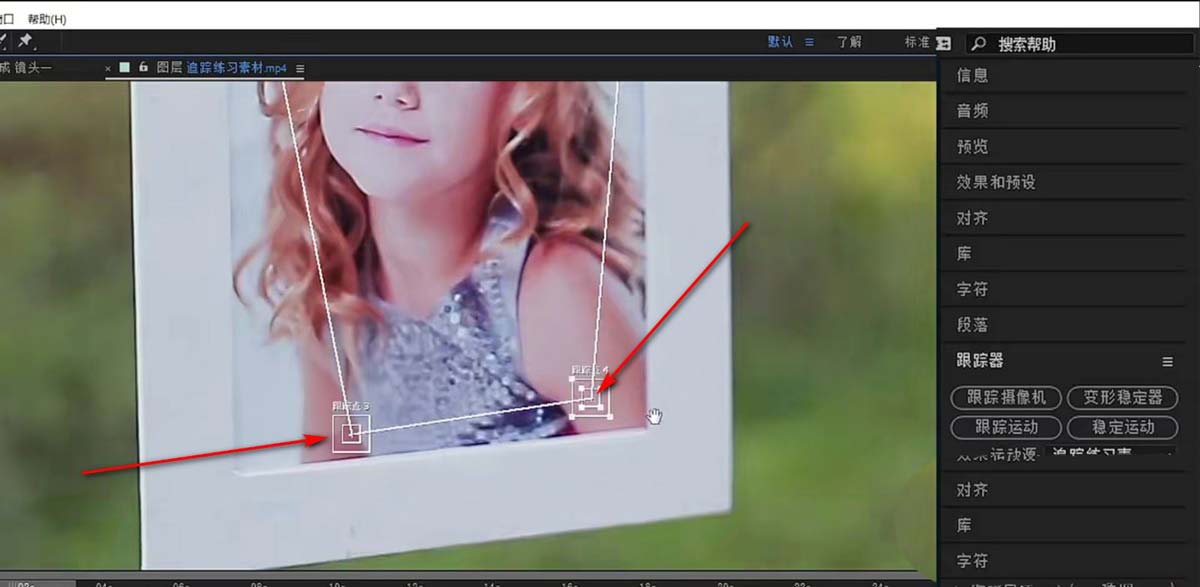Click the 跟踪运动 button
The image size is (1200, 587).
(1006, 427)
